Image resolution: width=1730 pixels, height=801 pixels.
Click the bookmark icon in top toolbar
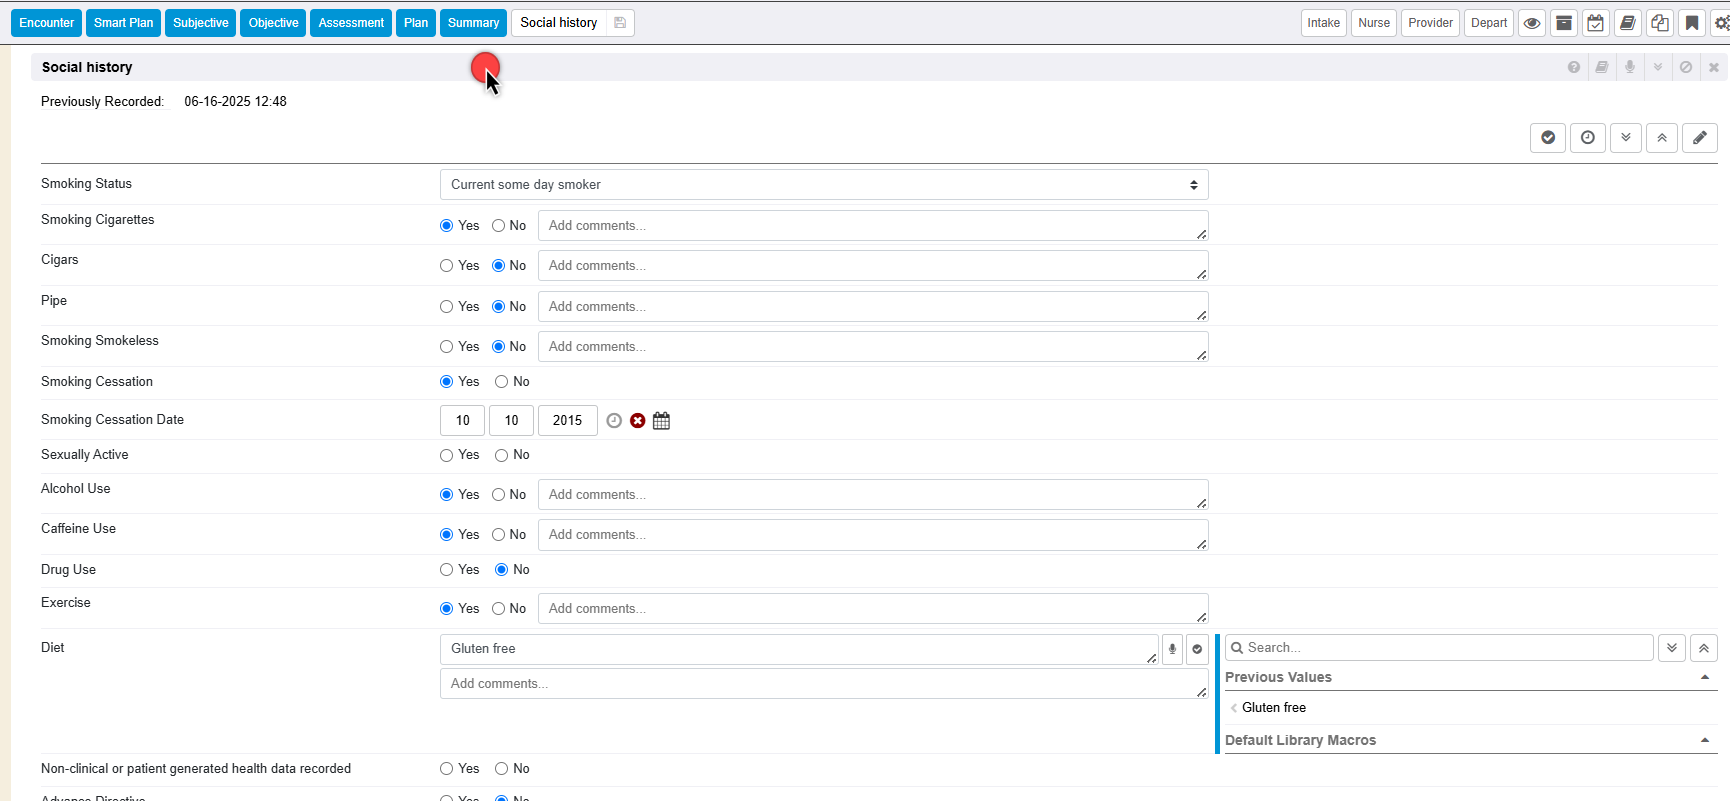click(1692, 23)
